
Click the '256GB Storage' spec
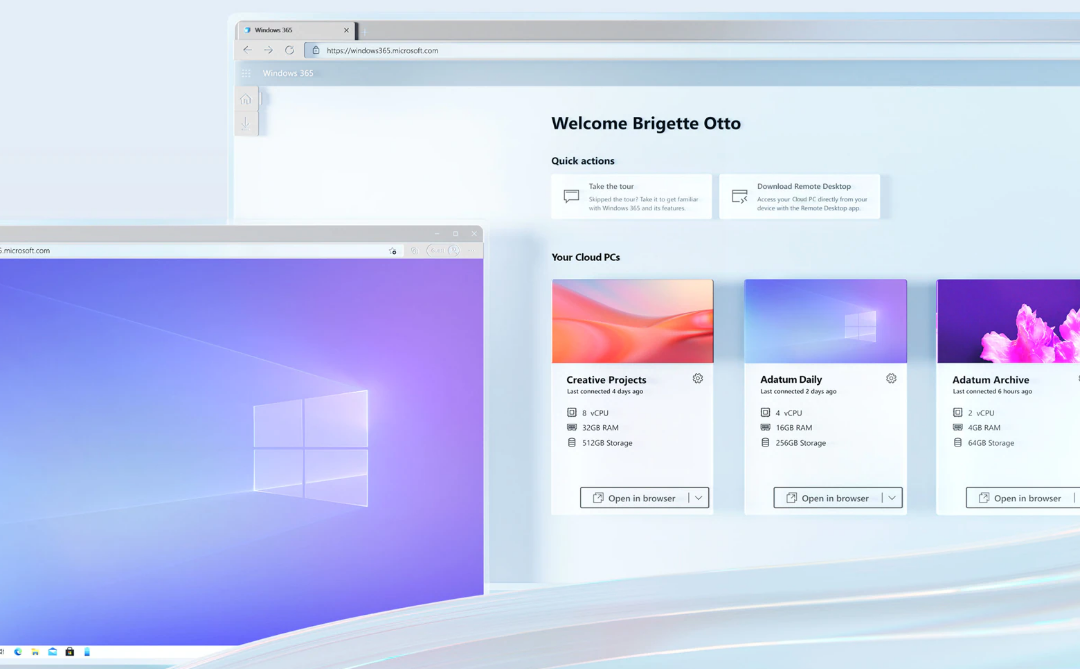(x=800, y=443)
